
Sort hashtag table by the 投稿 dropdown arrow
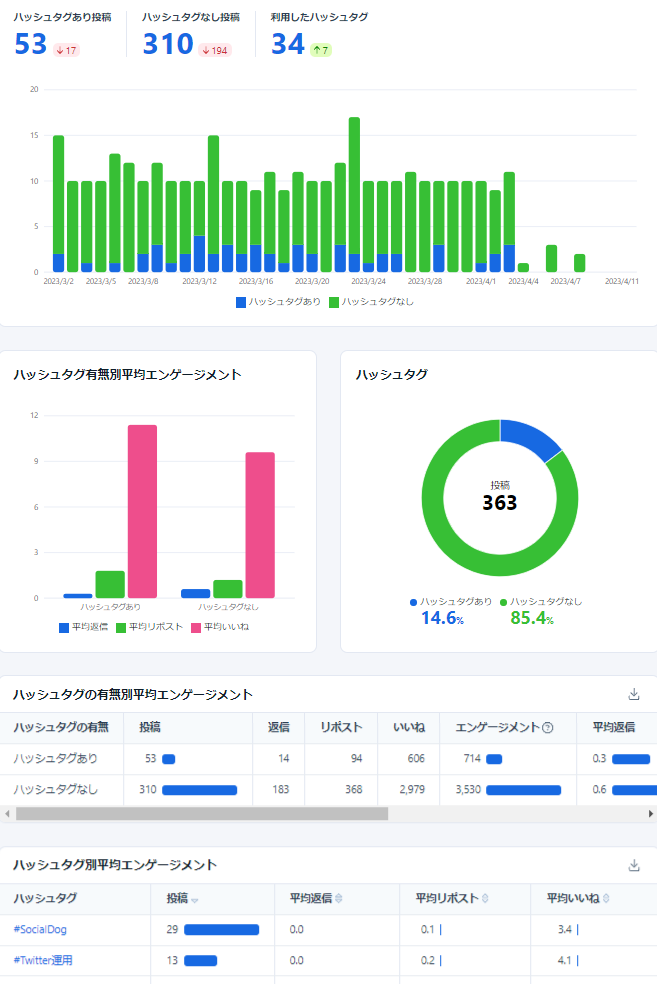195,900
